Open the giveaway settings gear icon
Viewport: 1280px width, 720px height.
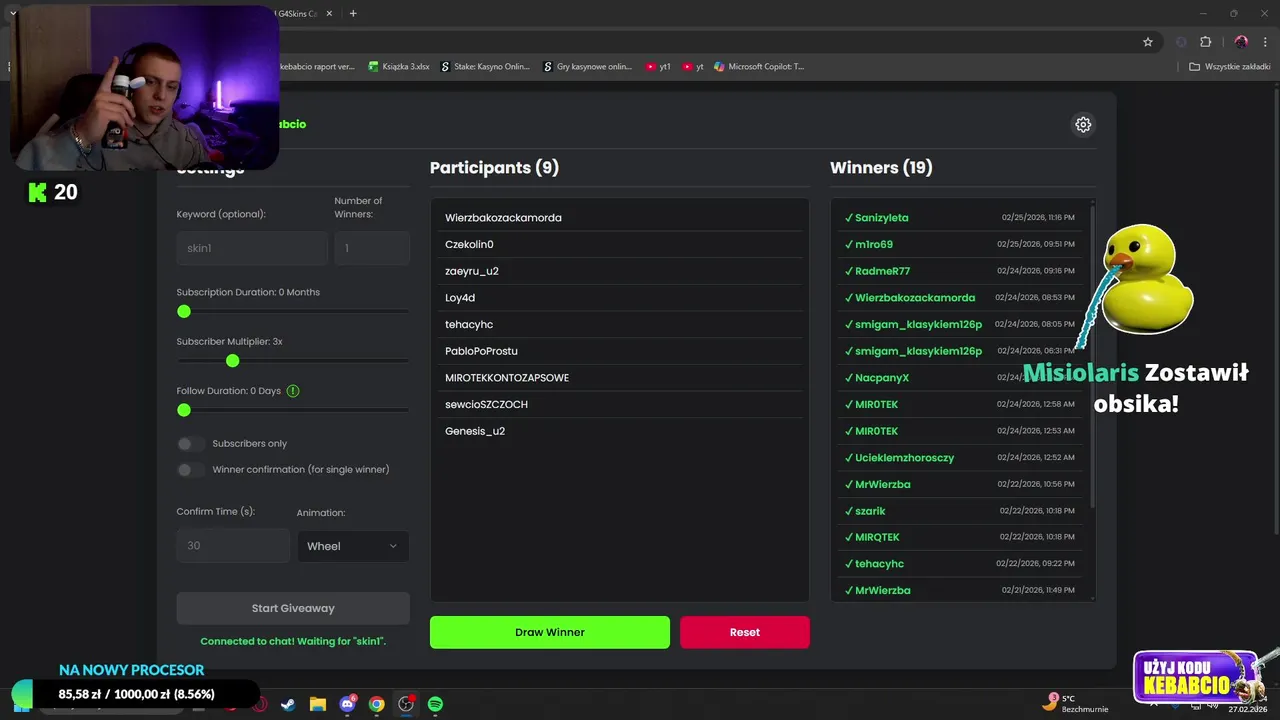(x=1083, y=125)
